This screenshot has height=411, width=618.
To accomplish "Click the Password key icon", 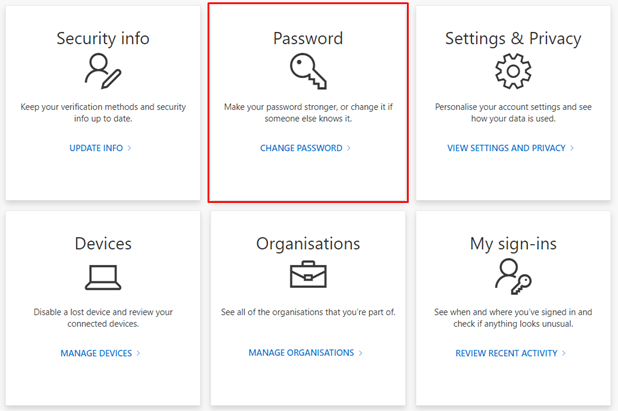I will 308,71.
